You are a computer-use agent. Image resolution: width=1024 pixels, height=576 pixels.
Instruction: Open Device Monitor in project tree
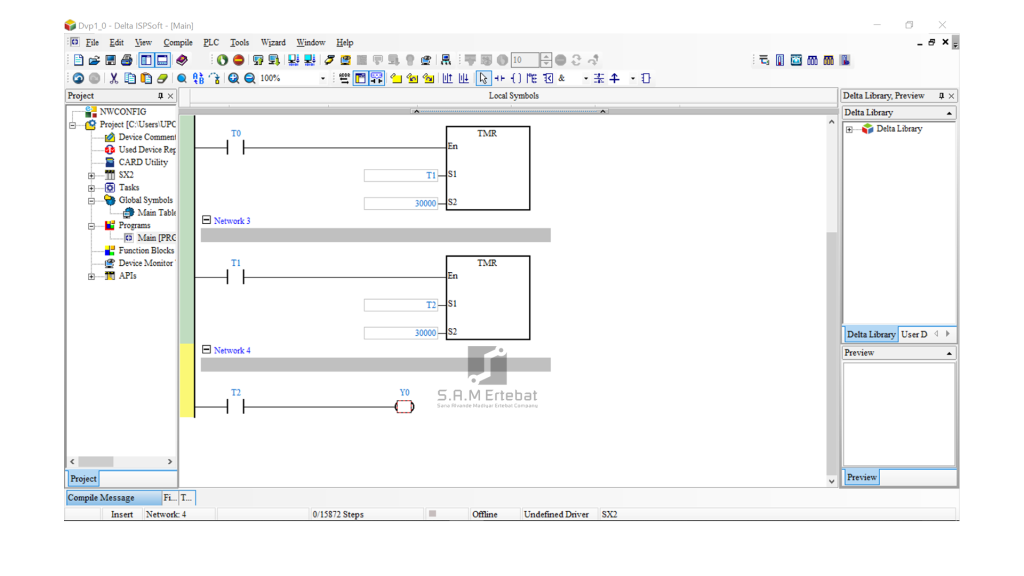click(x=145, y=263)
